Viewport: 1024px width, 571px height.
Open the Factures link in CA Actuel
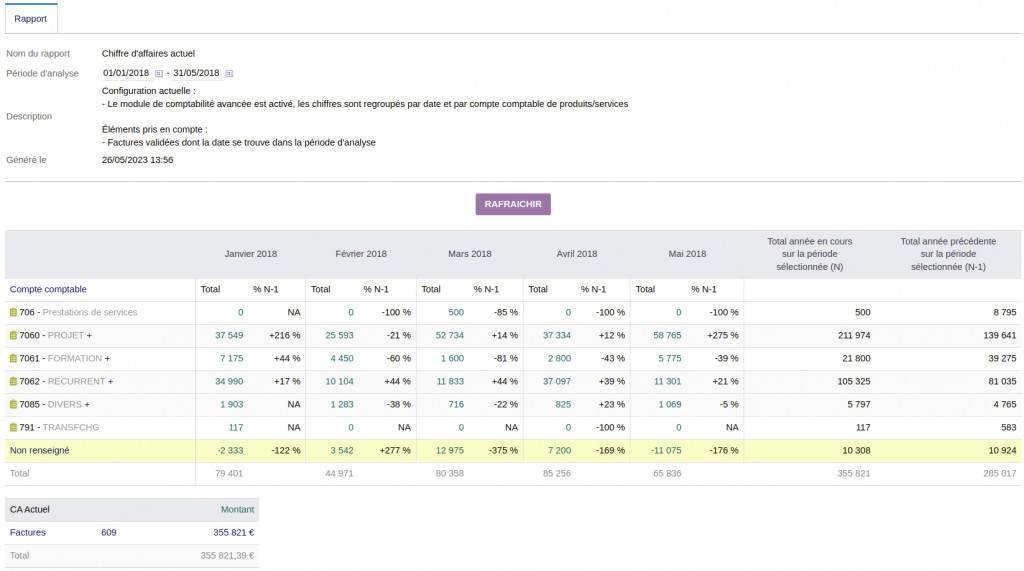[27, 532]
